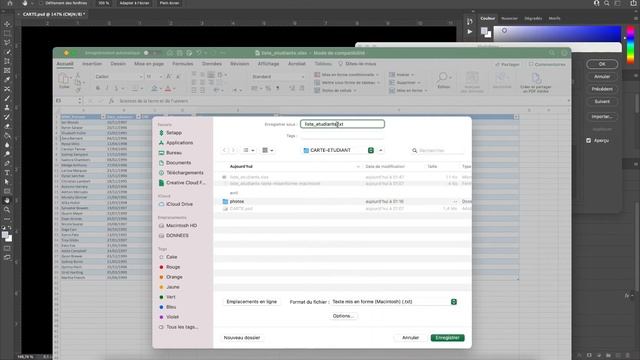
Task: Click the Rechercher field in save dialog
Action: click(x=438, y=151)
